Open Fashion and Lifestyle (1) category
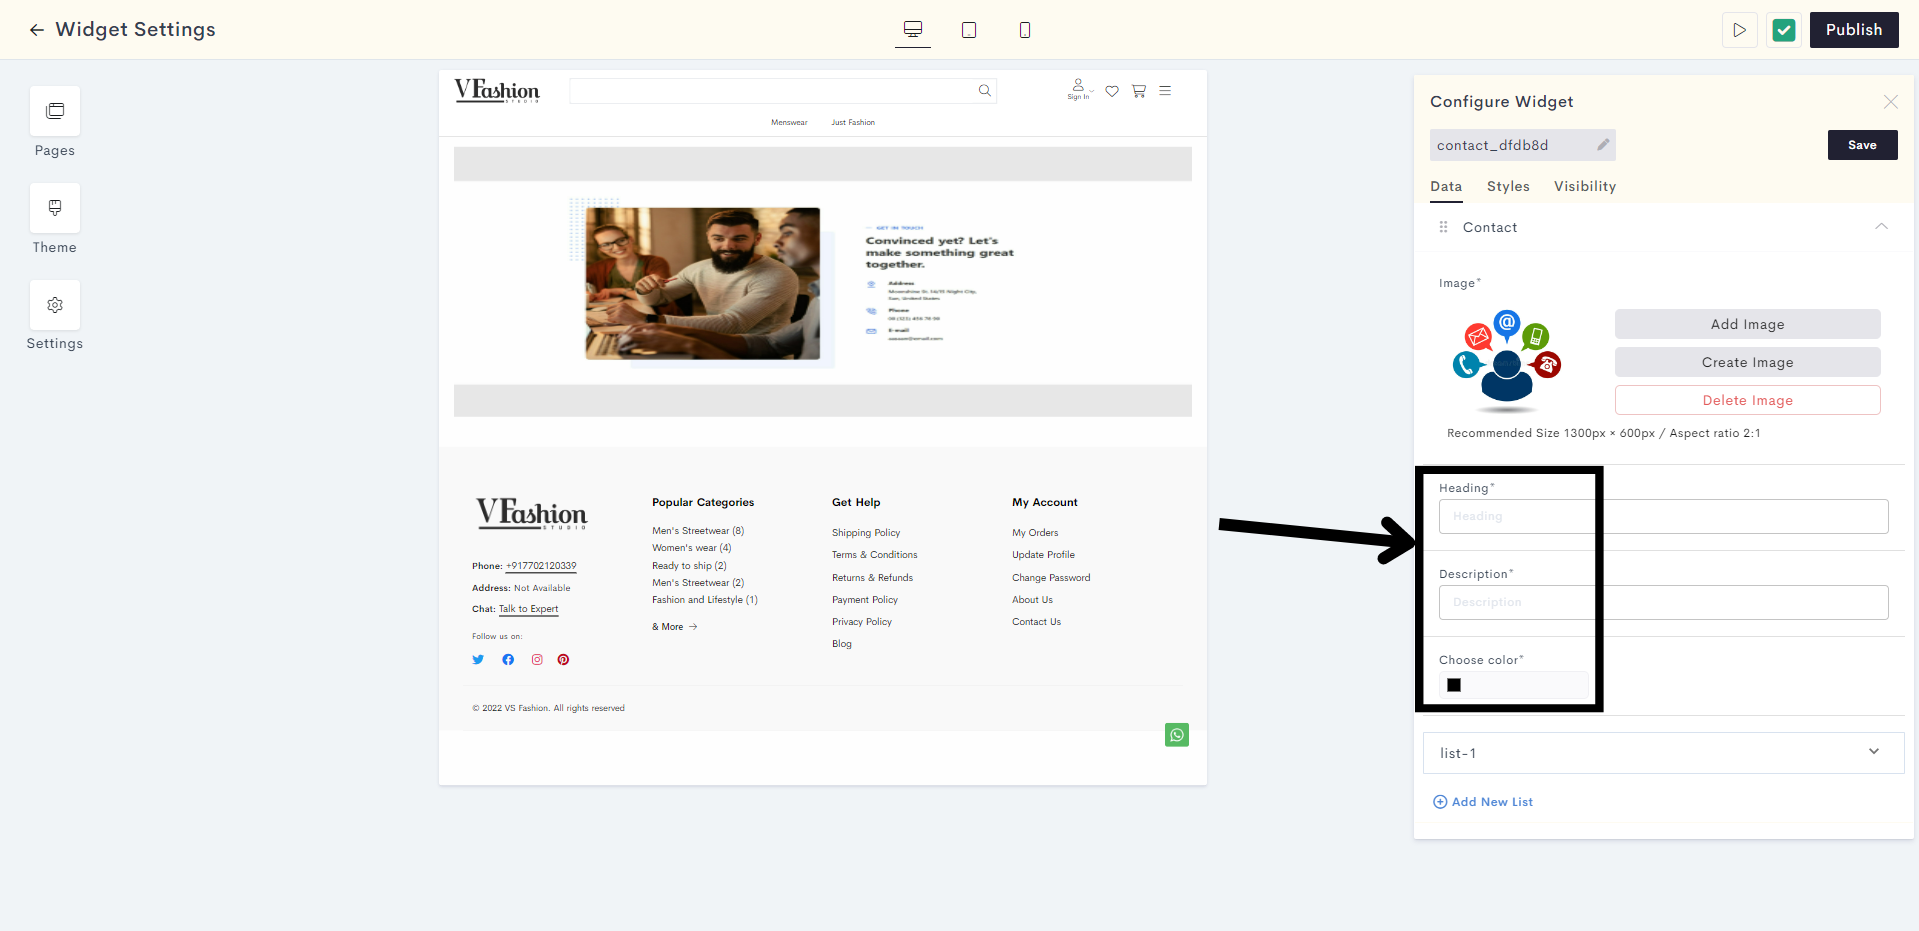This screenshot has height=931, width=1919. coord(705,600)
